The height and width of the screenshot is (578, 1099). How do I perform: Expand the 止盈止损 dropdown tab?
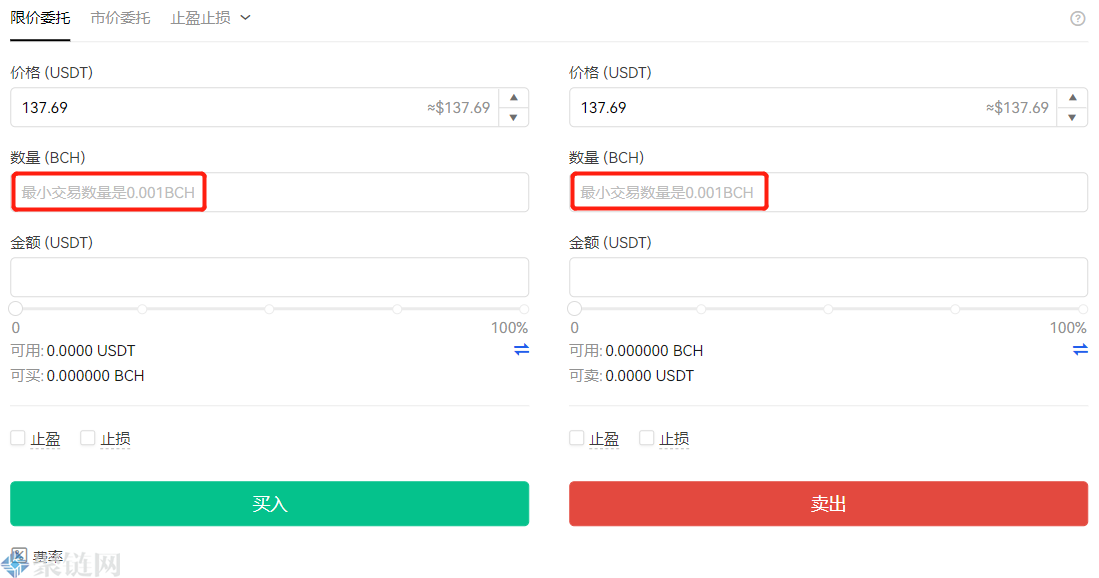(210, 18)
